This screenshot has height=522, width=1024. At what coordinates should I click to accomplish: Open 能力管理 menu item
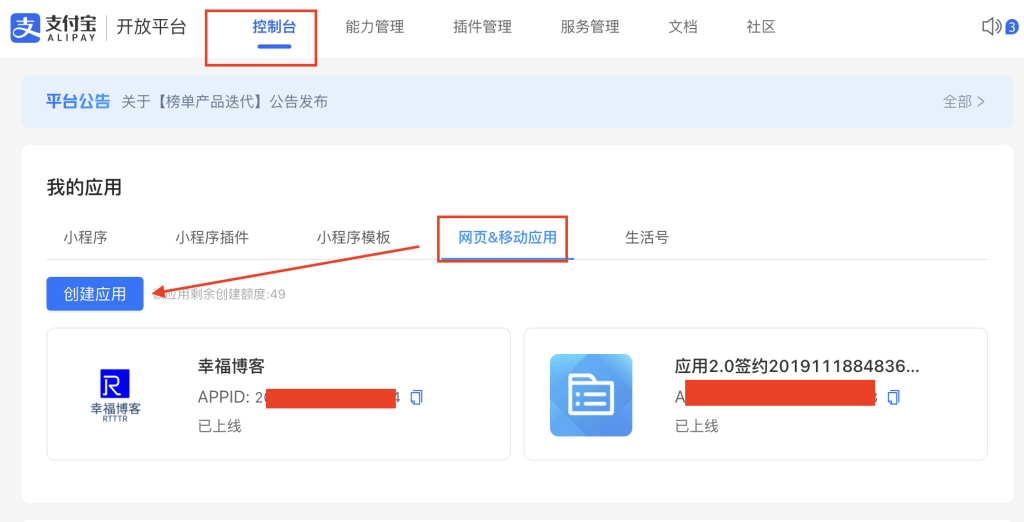pos(374,27)
